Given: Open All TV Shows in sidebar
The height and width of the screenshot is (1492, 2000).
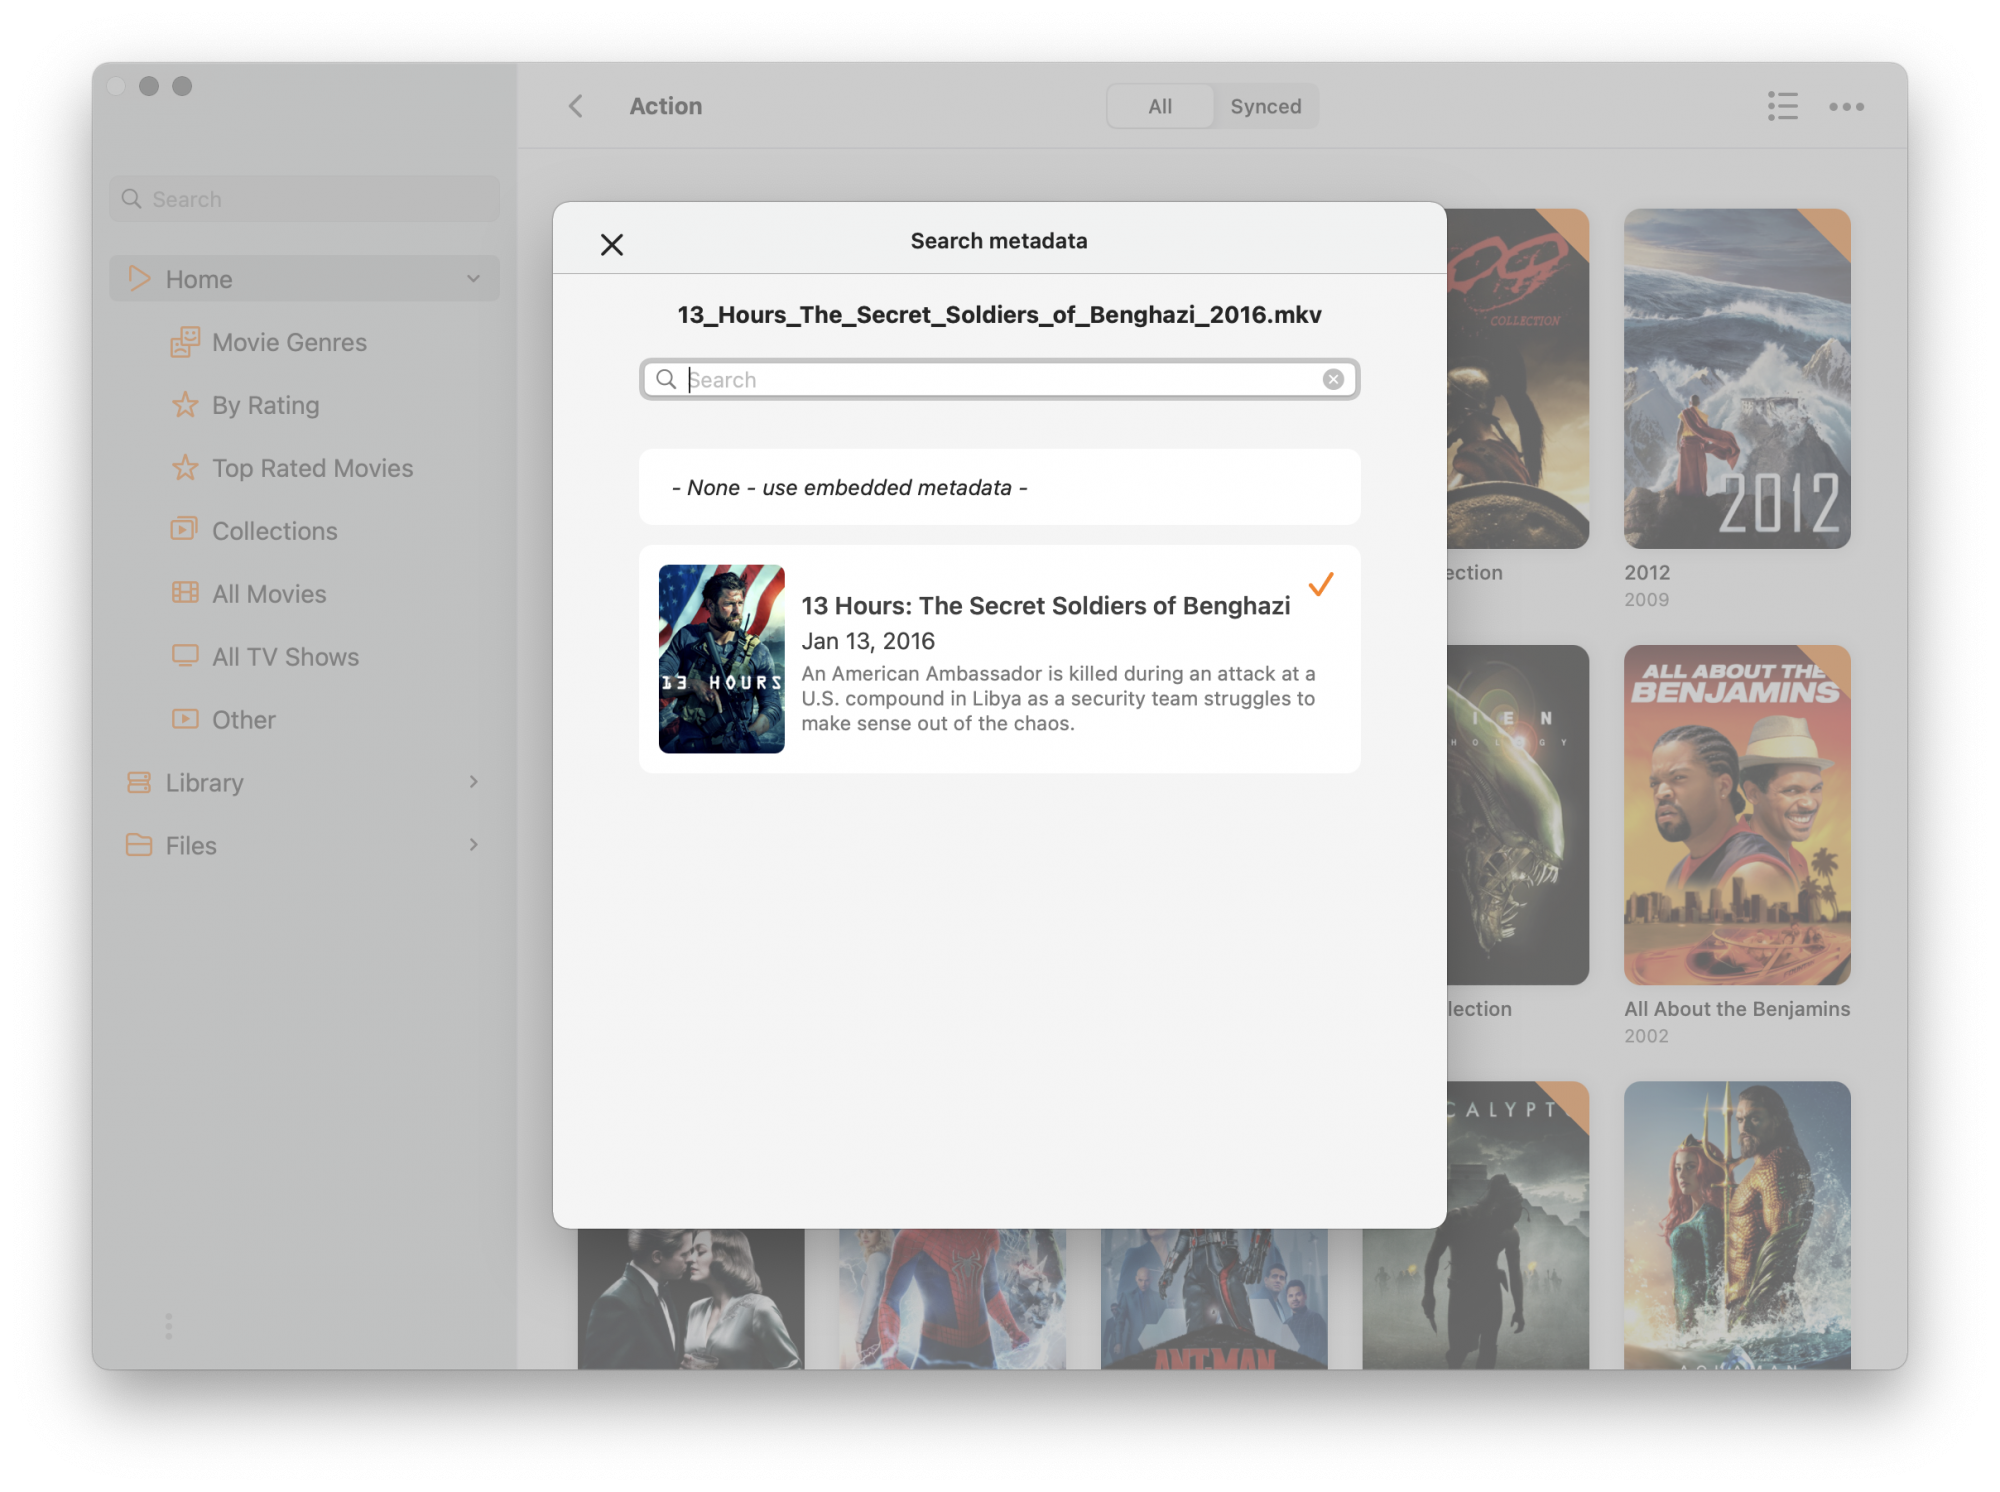Looking at the screenshot, I should pyautogui.click(x=285, y=657).
